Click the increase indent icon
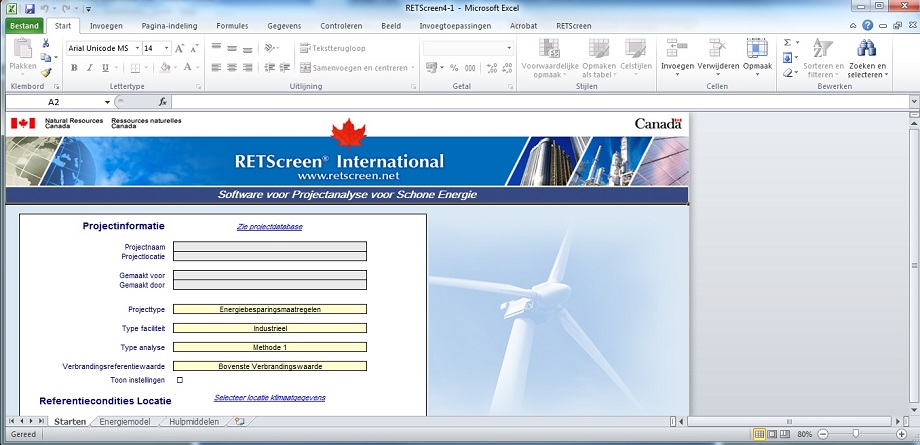This screenshot has height=445, width=920. pos(285,68)
